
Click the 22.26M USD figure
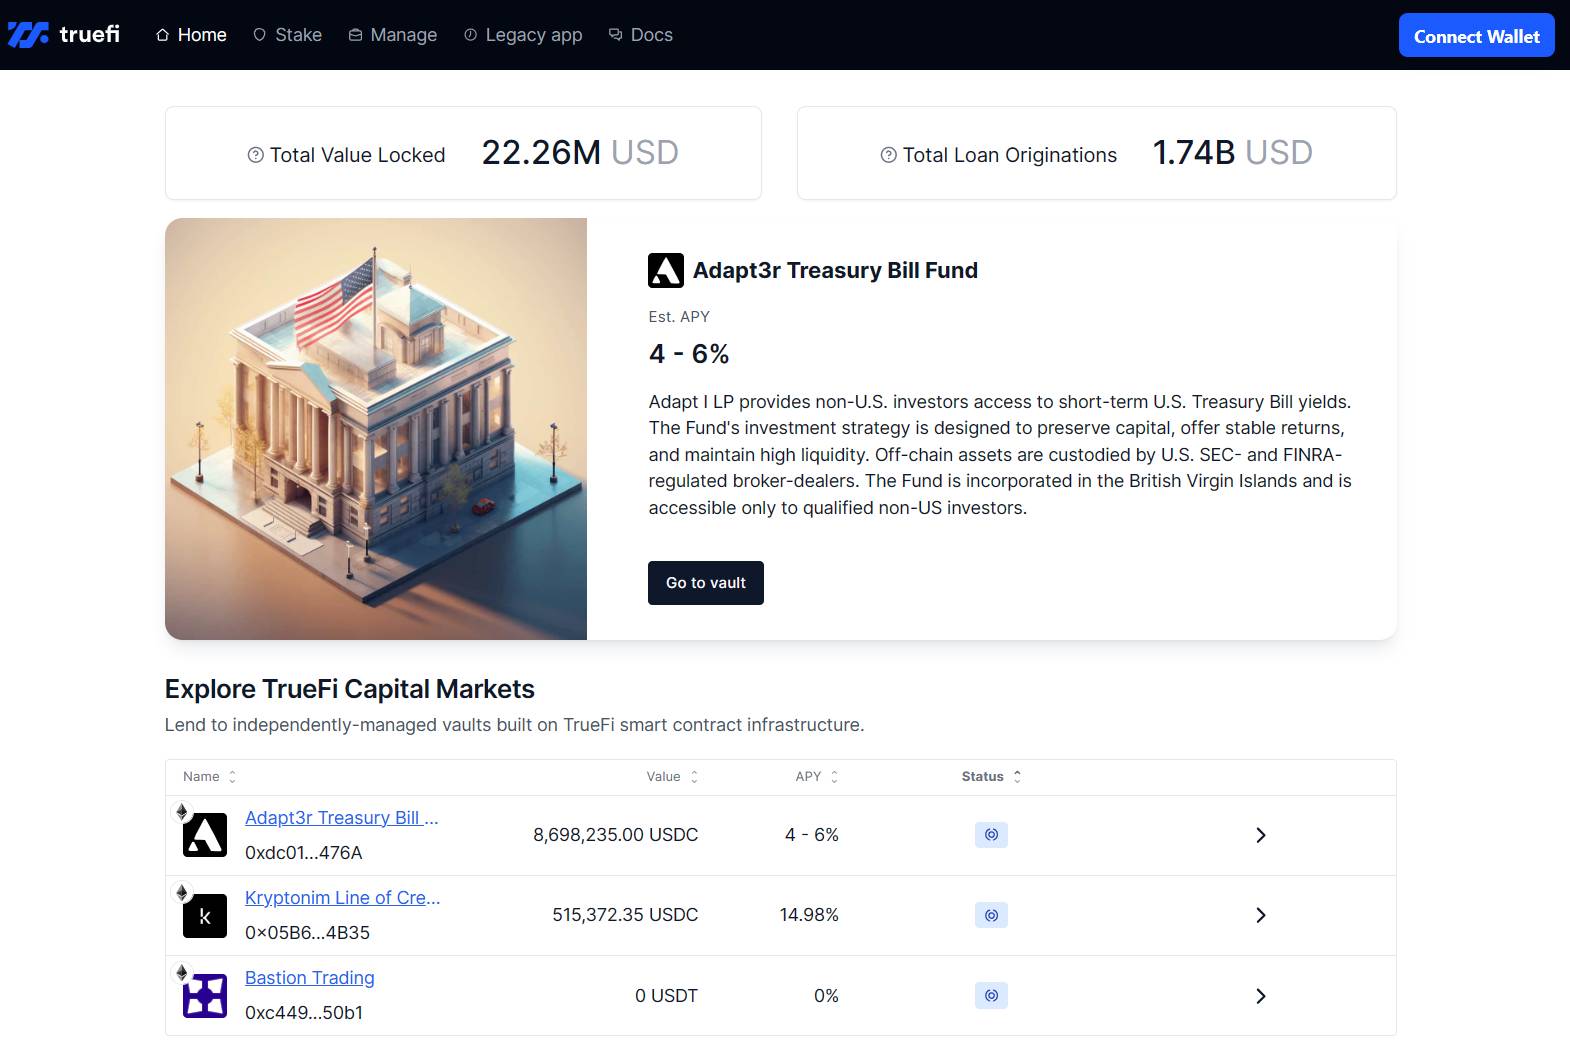(580, 153)
